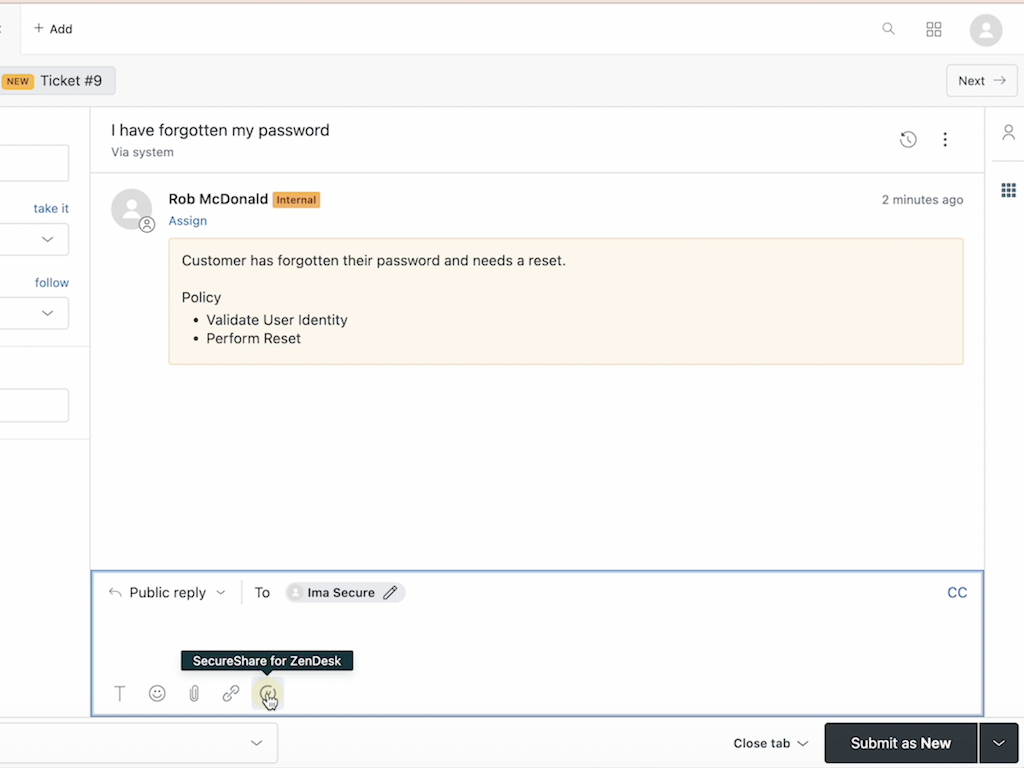Open the user context panel icon

[1008, 133]
